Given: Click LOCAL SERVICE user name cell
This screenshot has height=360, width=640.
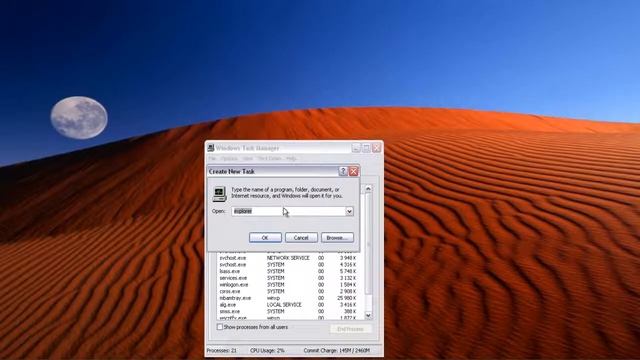Looking at the screenshot, I should tap(284, 304).
